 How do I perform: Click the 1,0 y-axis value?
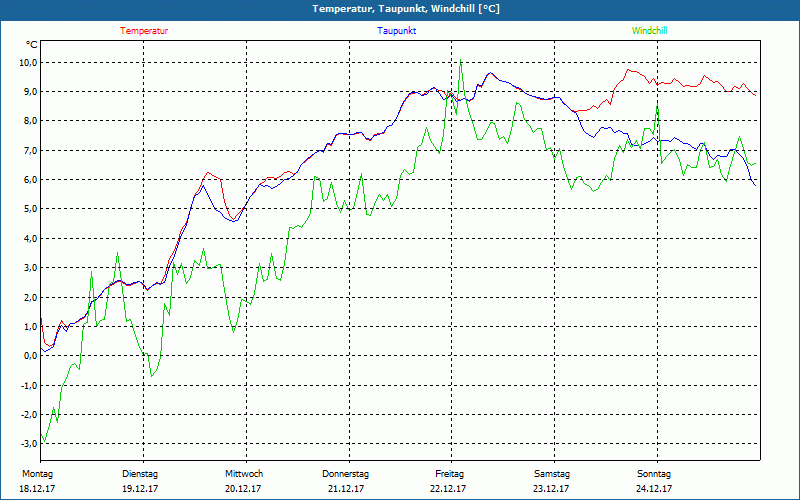click(x=30, y=327)
